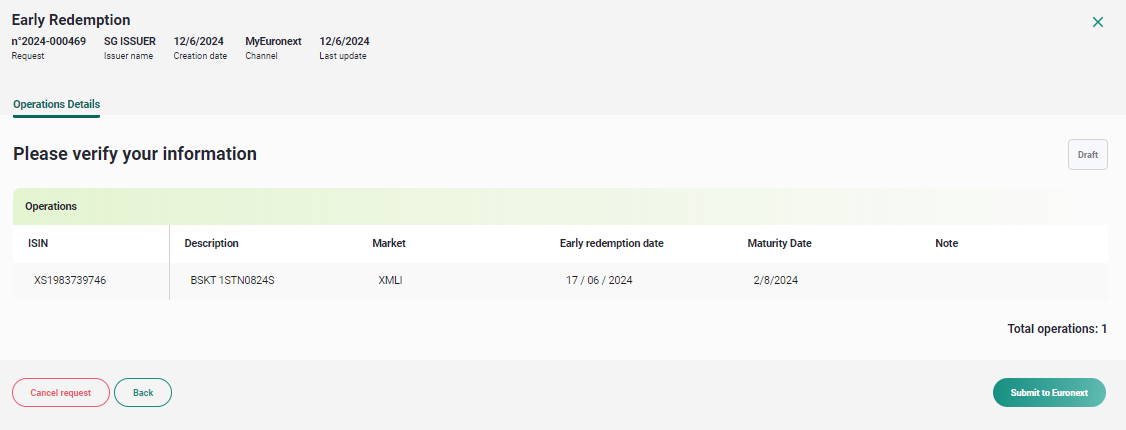The image size is (1126, 430).
Task: Click the ISIN column header
Action: click(38, 243)
